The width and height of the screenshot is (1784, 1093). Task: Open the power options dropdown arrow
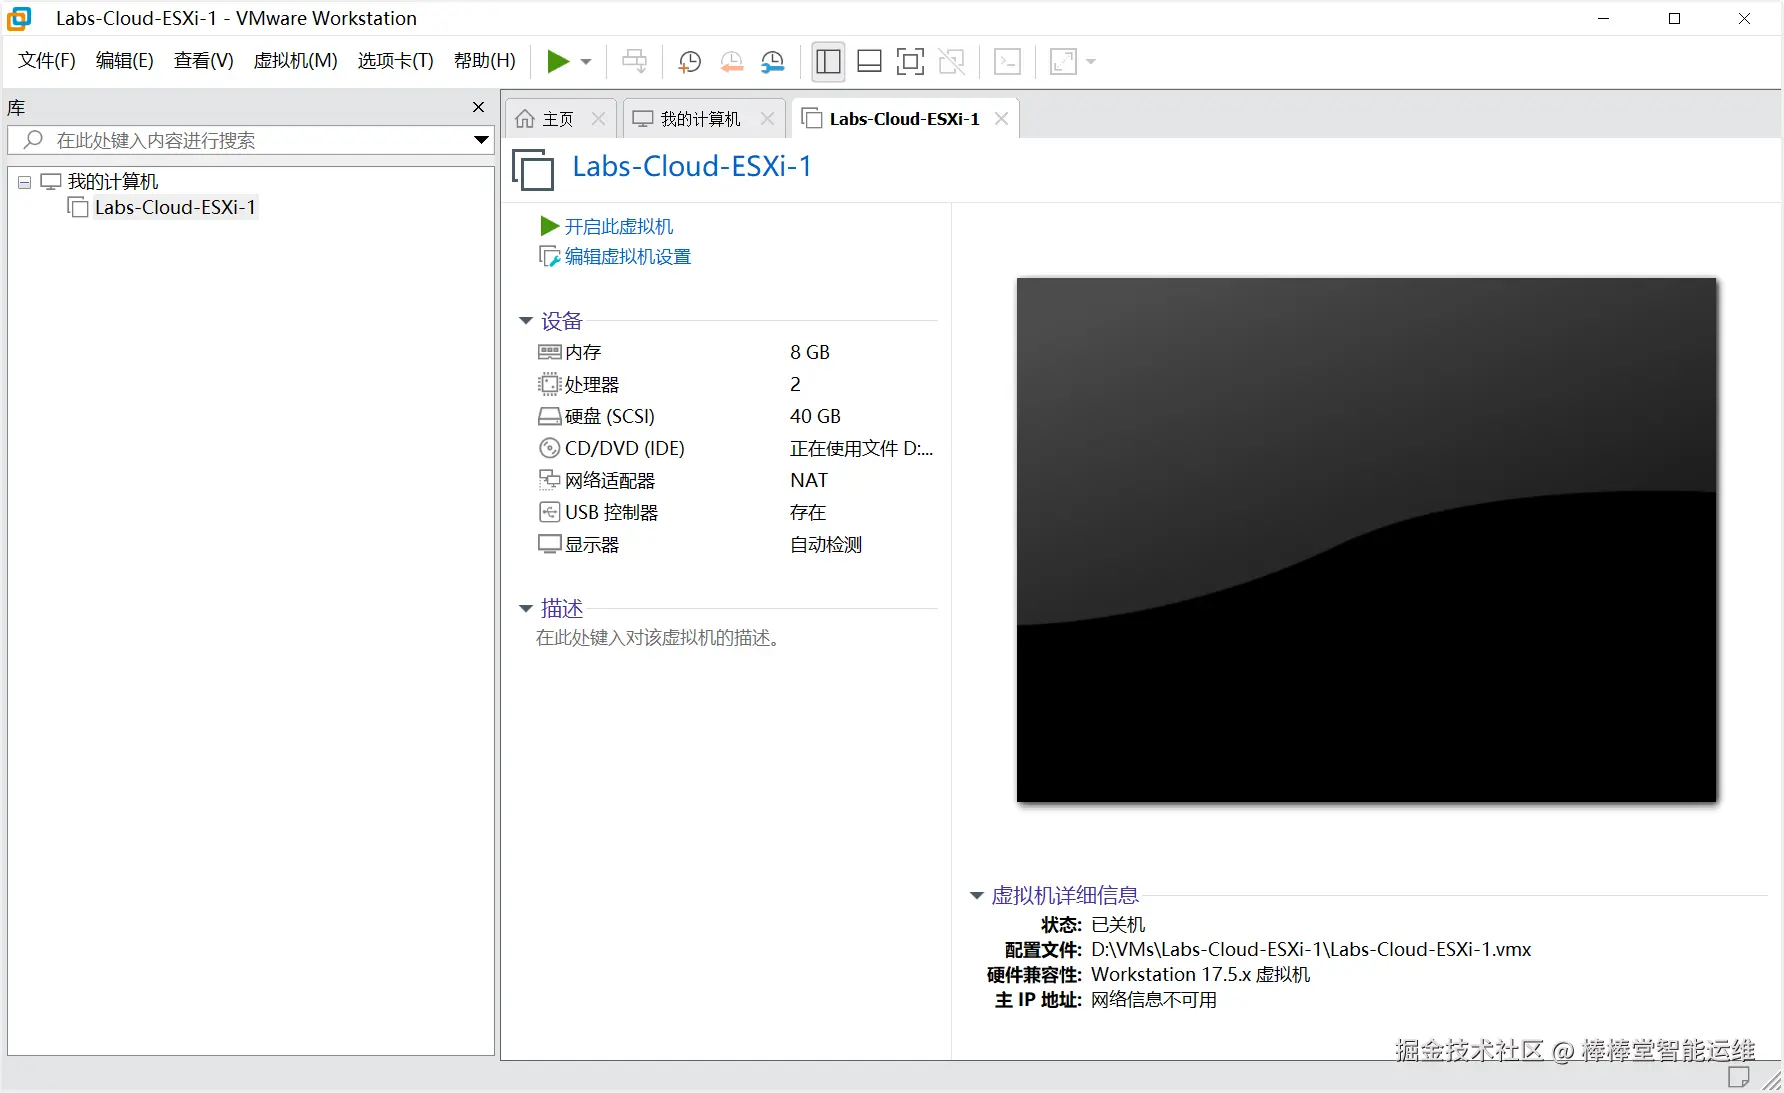point(586,62)
